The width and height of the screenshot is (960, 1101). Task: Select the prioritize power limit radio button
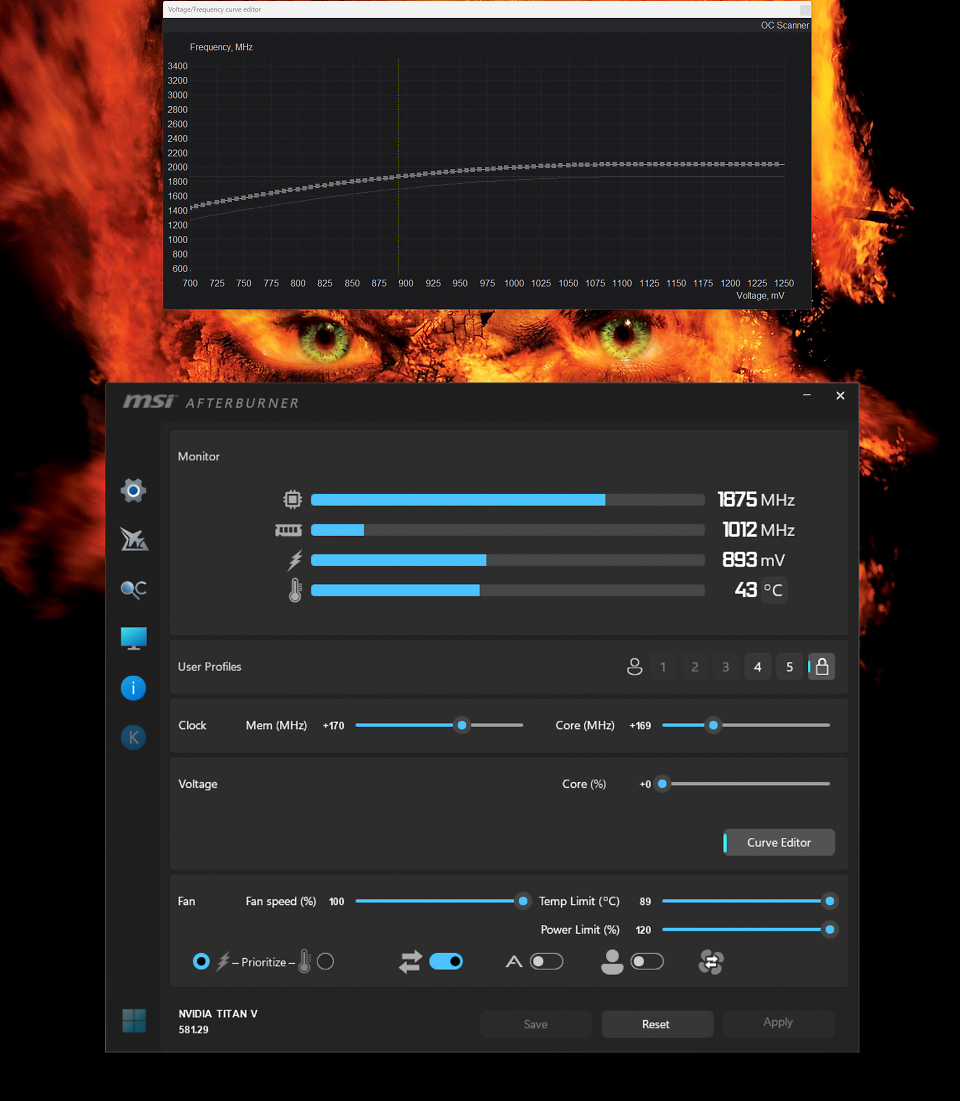coord(201,961)
